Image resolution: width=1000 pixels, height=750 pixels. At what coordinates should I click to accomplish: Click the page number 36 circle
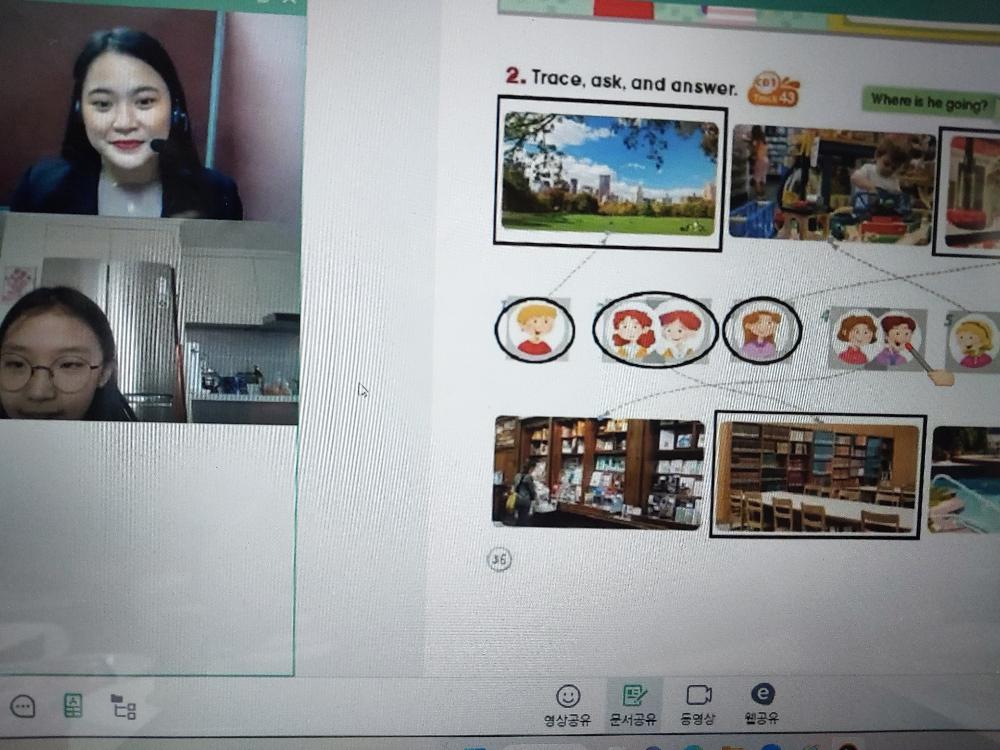(499, 560)
